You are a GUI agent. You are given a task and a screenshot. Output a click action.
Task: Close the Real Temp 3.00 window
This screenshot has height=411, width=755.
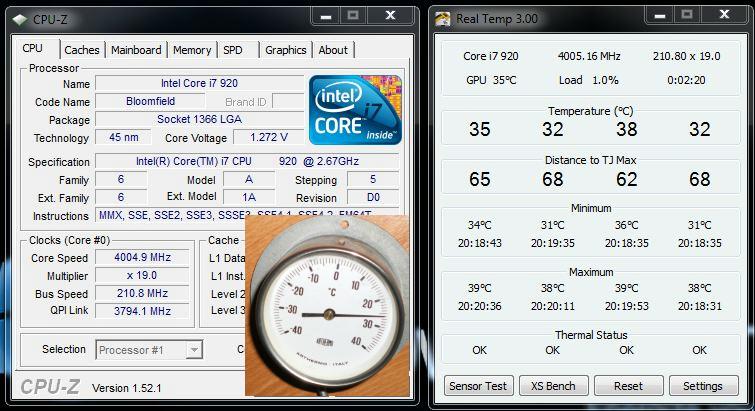[x=724, y=15]
